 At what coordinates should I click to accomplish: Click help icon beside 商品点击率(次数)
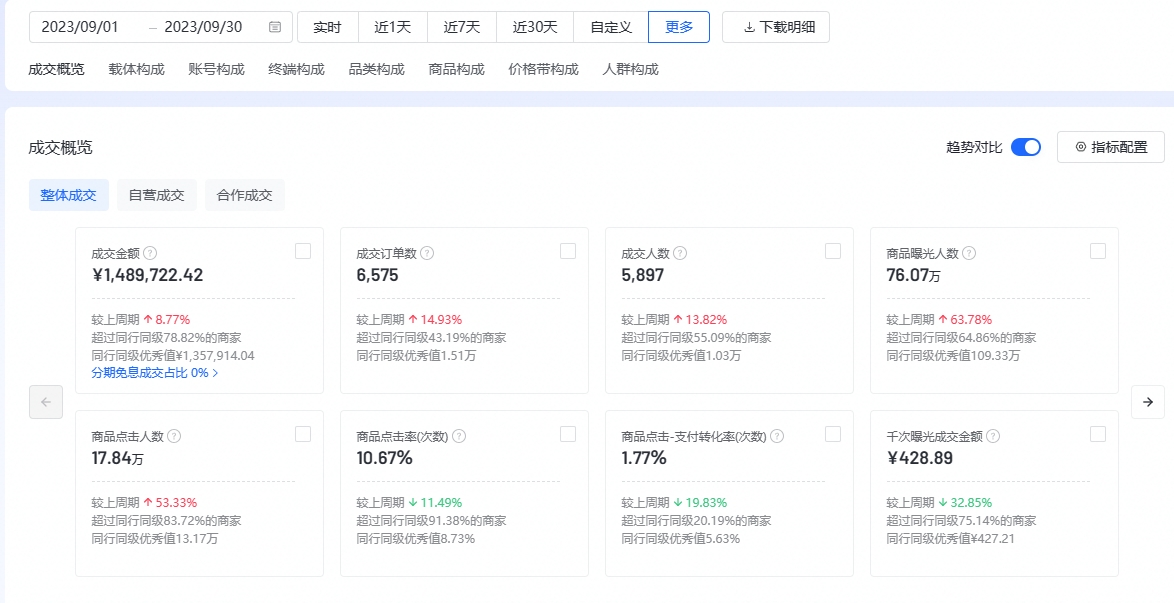click(x=459, y=437)
